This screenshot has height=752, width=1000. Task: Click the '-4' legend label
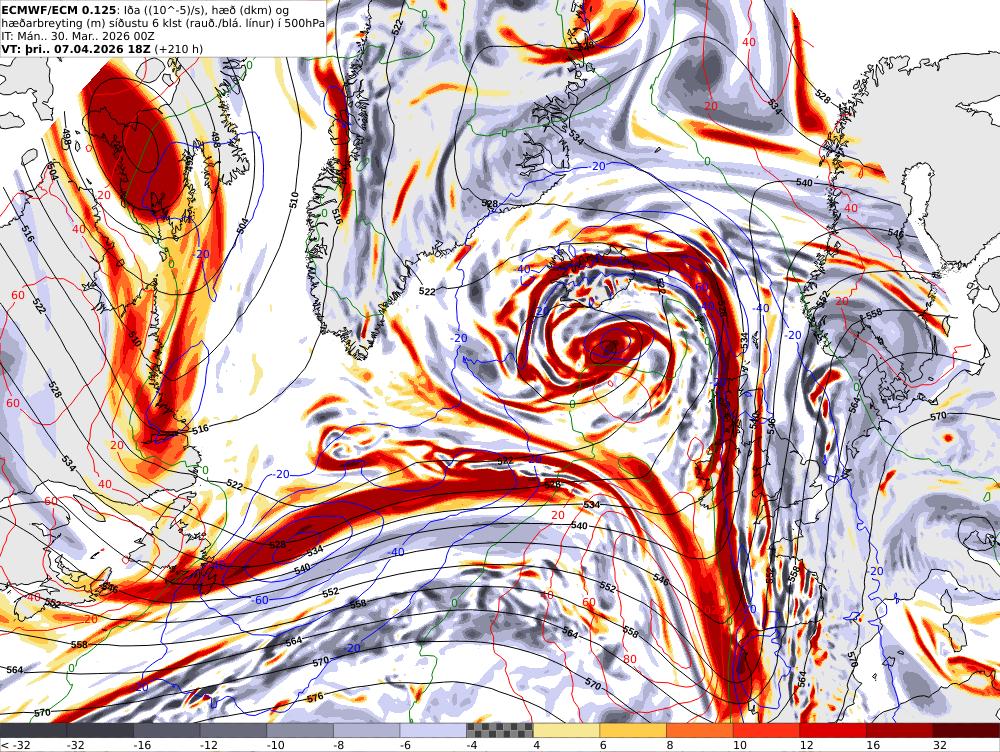[473, 745]
